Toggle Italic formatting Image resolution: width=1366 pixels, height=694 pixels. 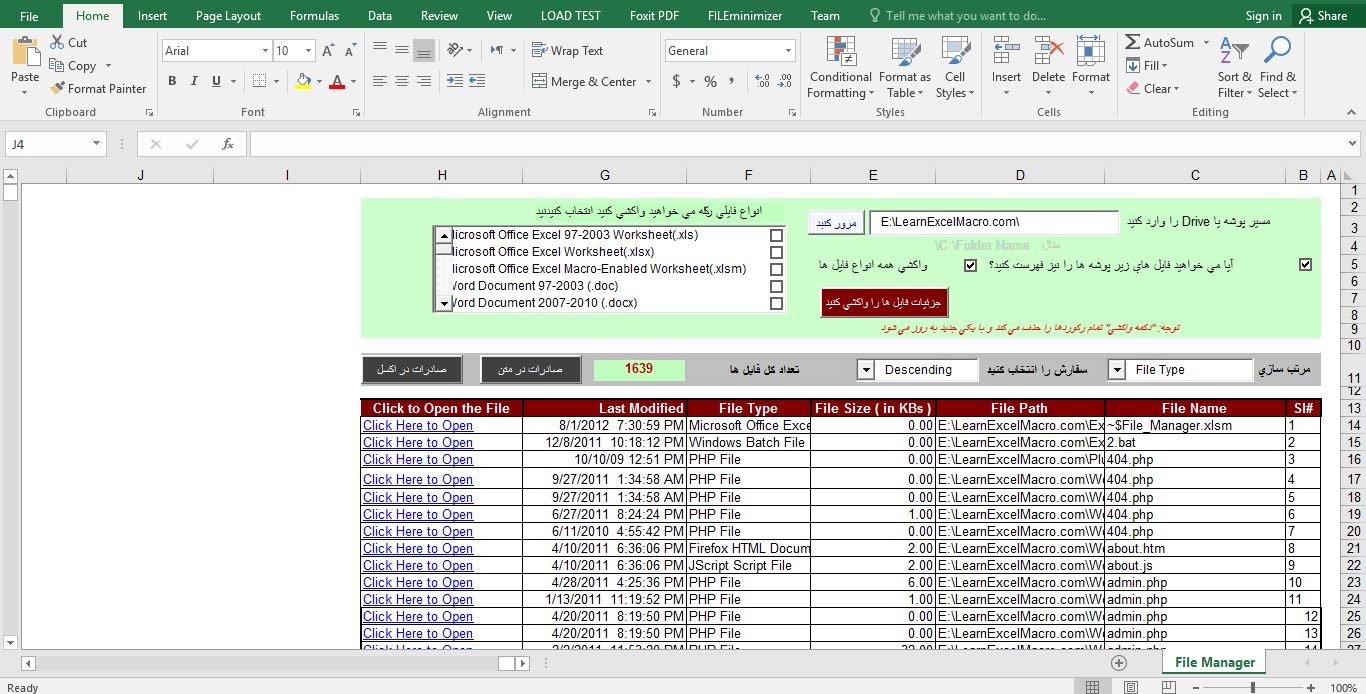tap(192, 81)
